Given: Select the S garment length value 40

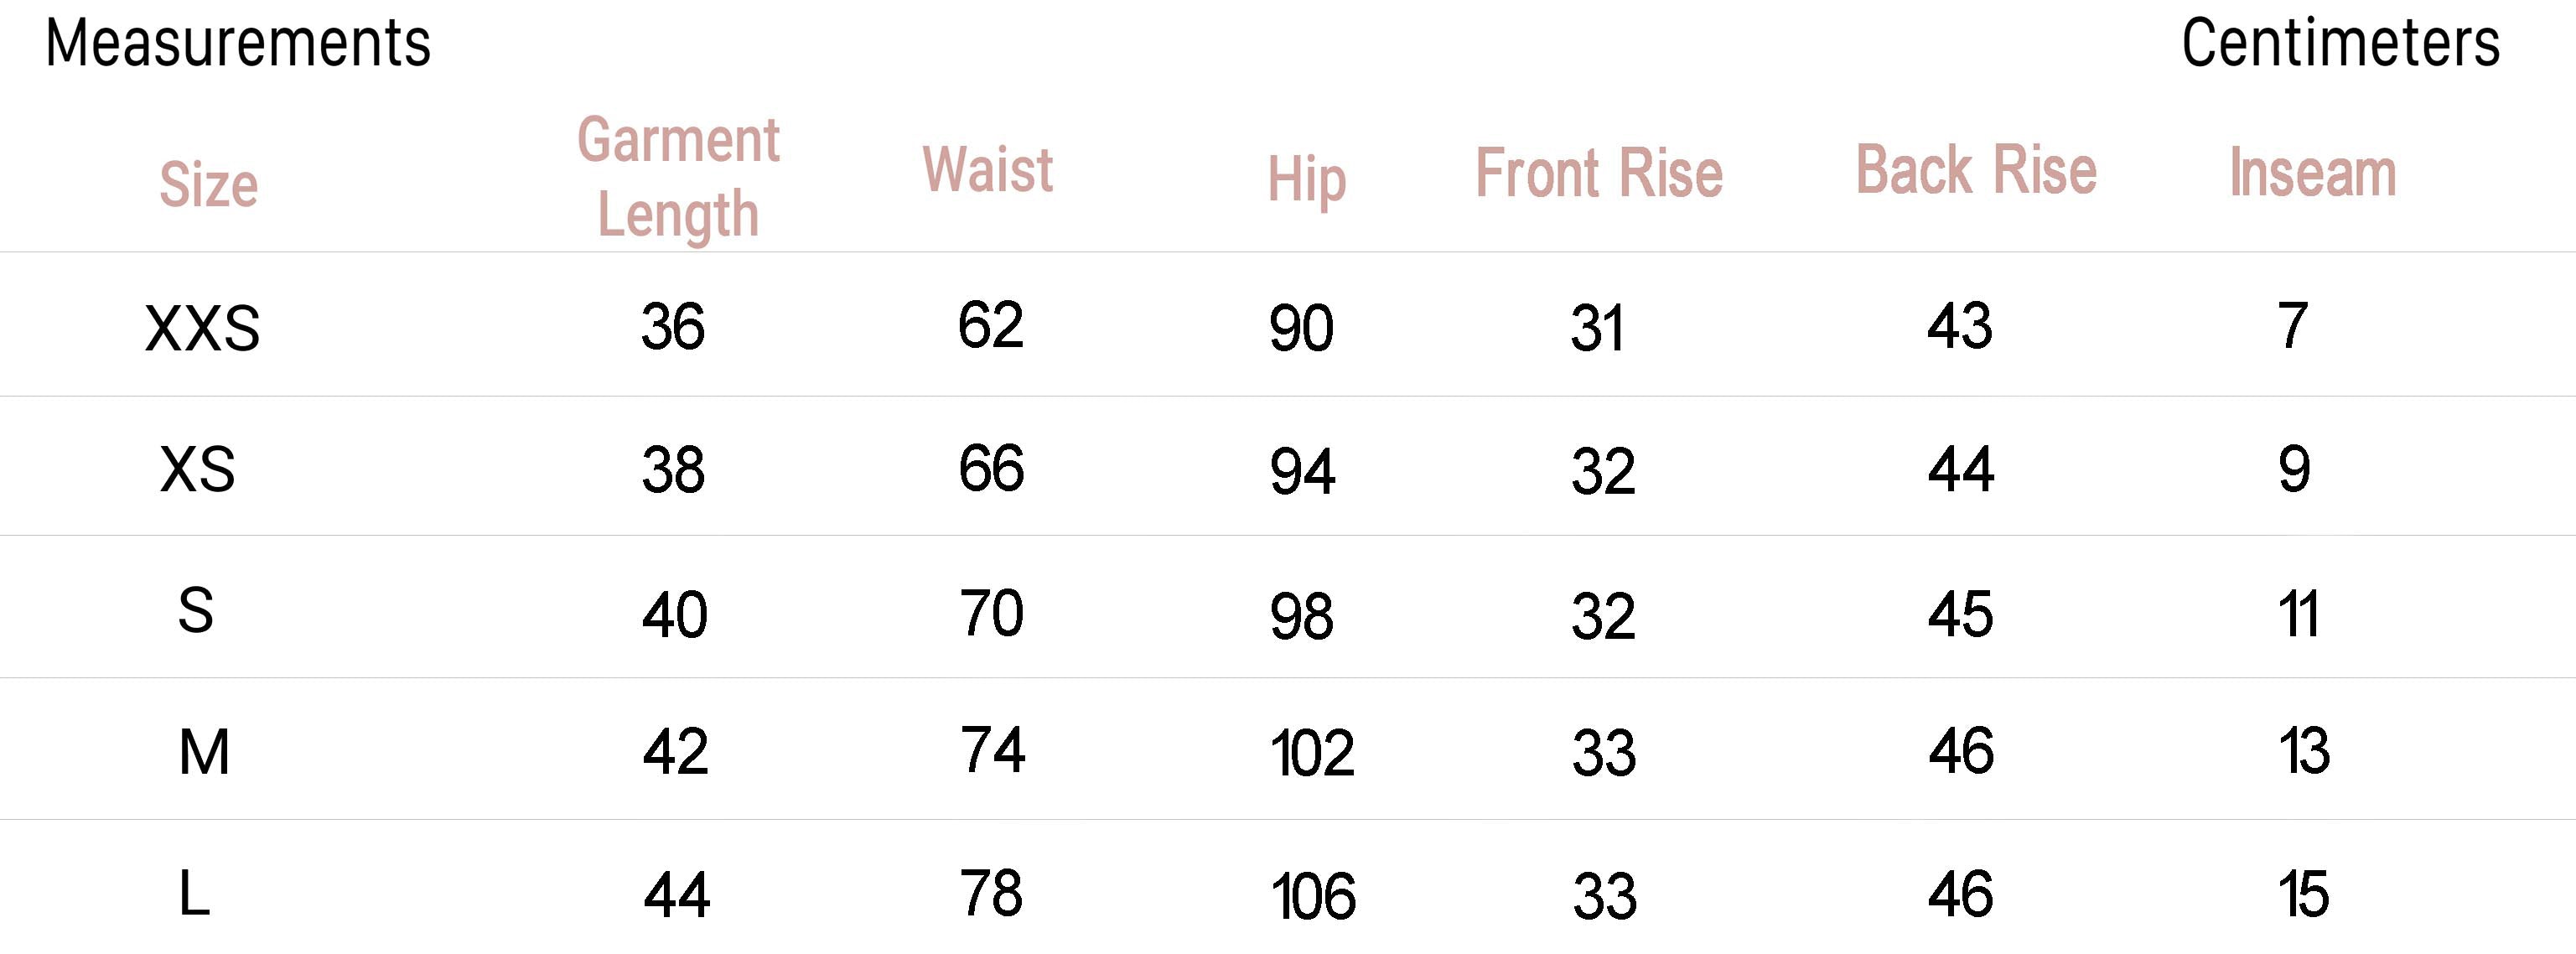Looking at the screenshot, I should tap(675, 614).
